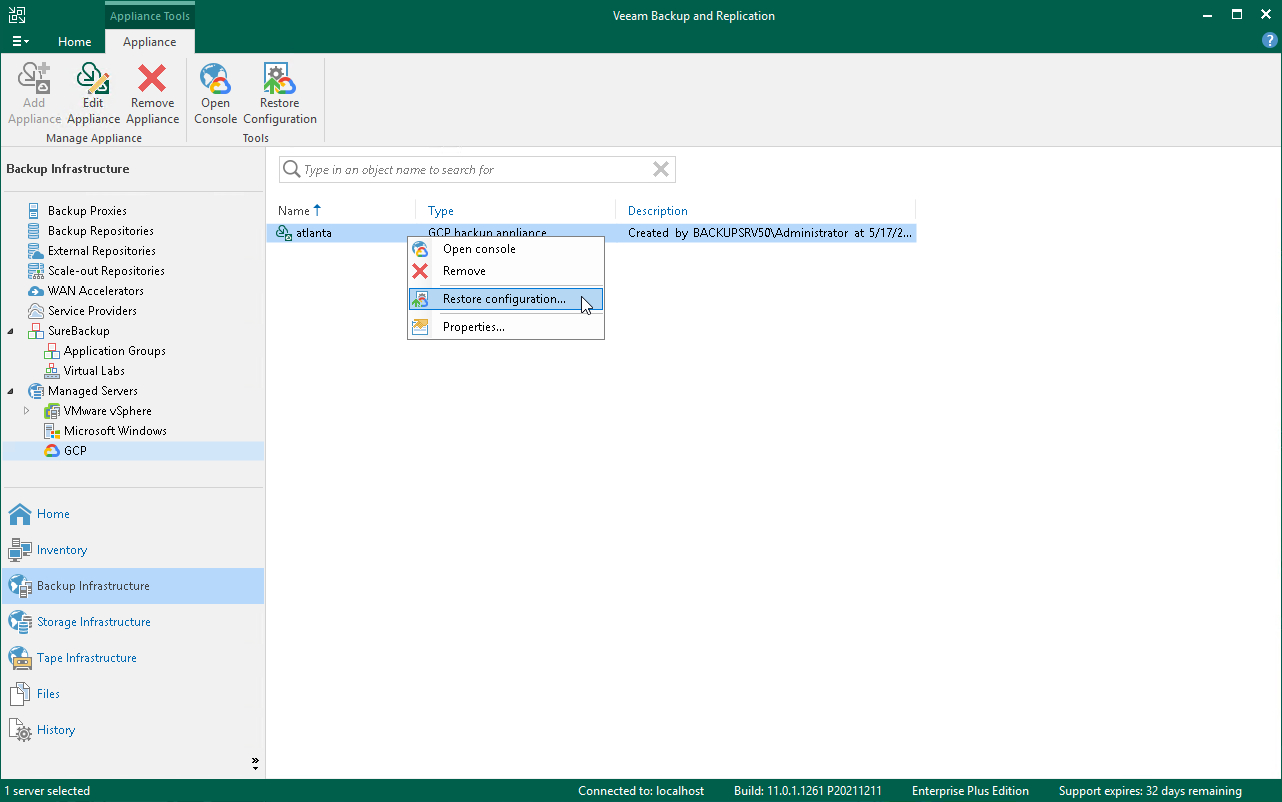Click the Veeam app icon in title bar
The image size is (1282, 802).
[17, 15]
